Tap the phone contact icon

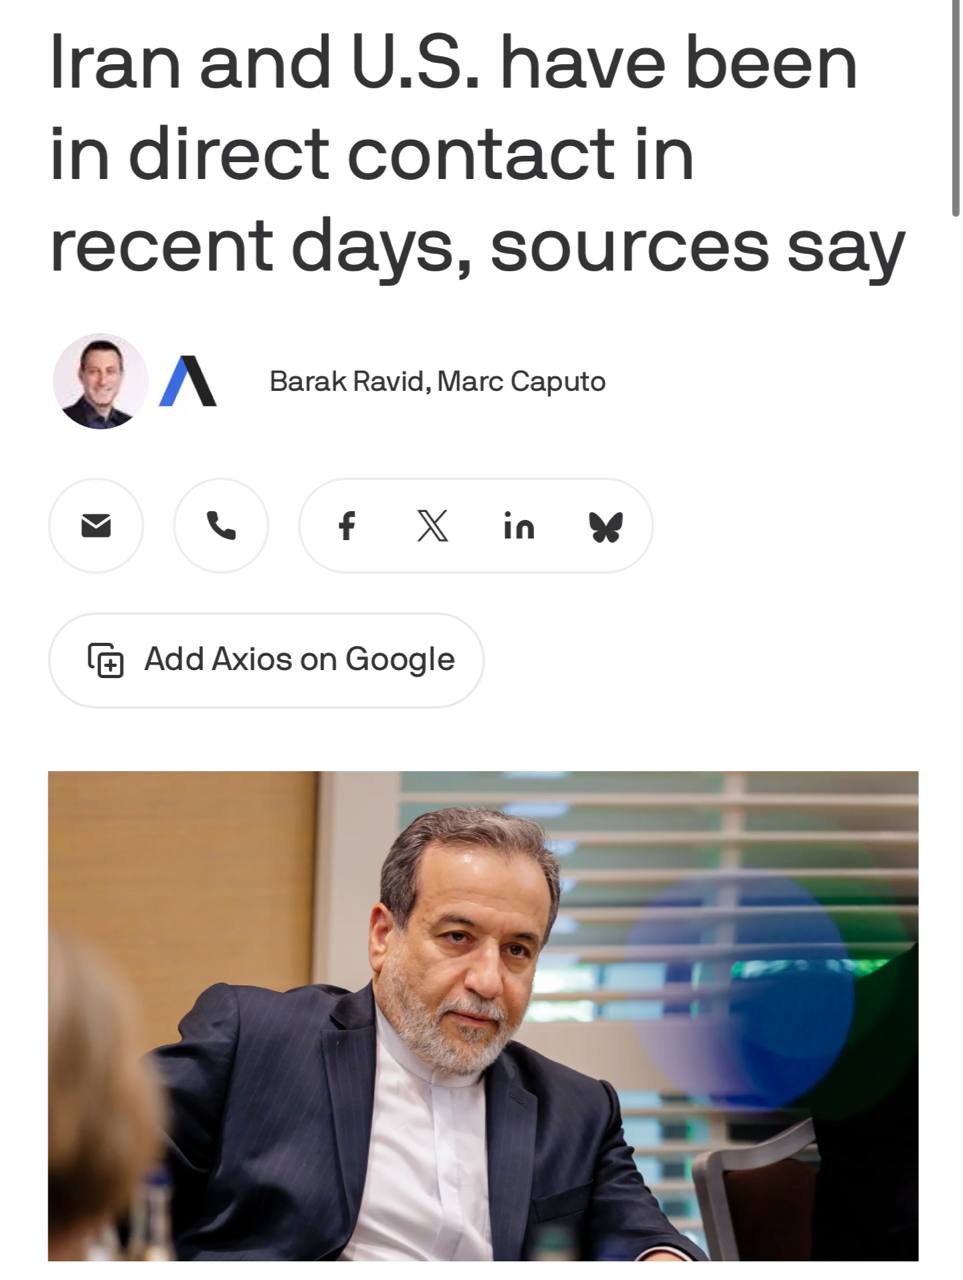tap(221, 525)
